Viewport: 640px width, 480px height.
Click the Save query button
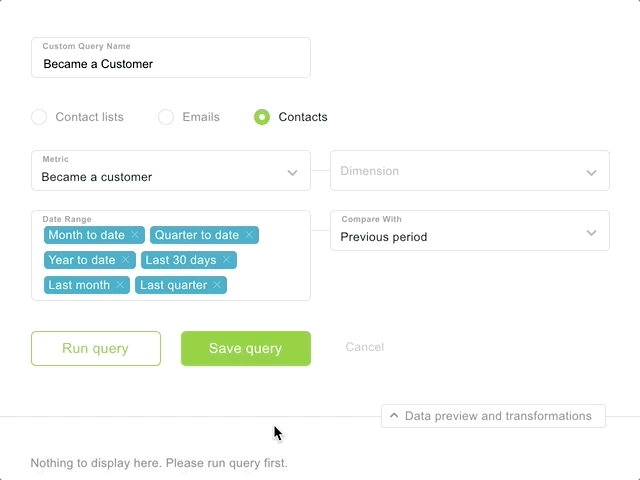245,348
